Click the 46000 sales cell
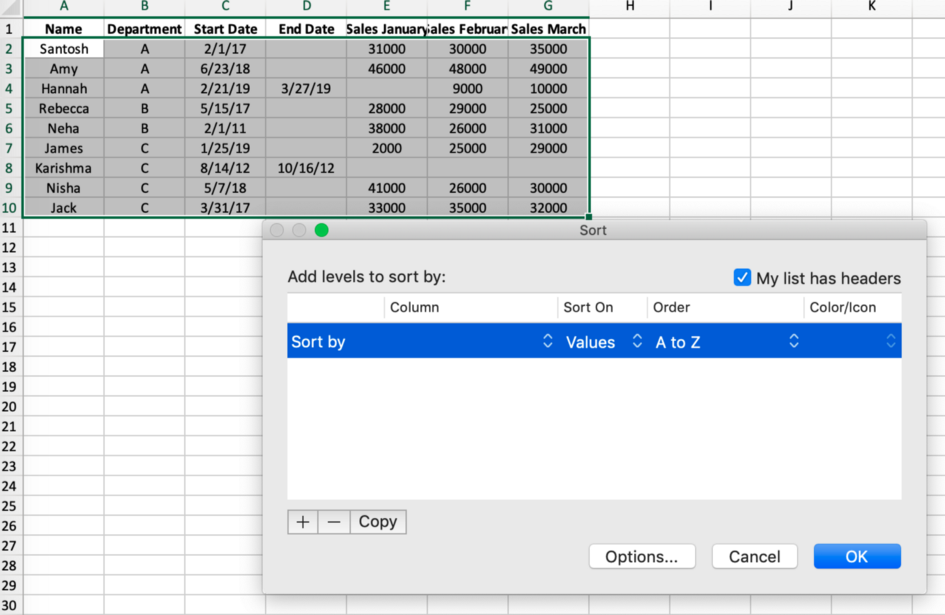This screenshot has width=945, height=615. [387, 69]
